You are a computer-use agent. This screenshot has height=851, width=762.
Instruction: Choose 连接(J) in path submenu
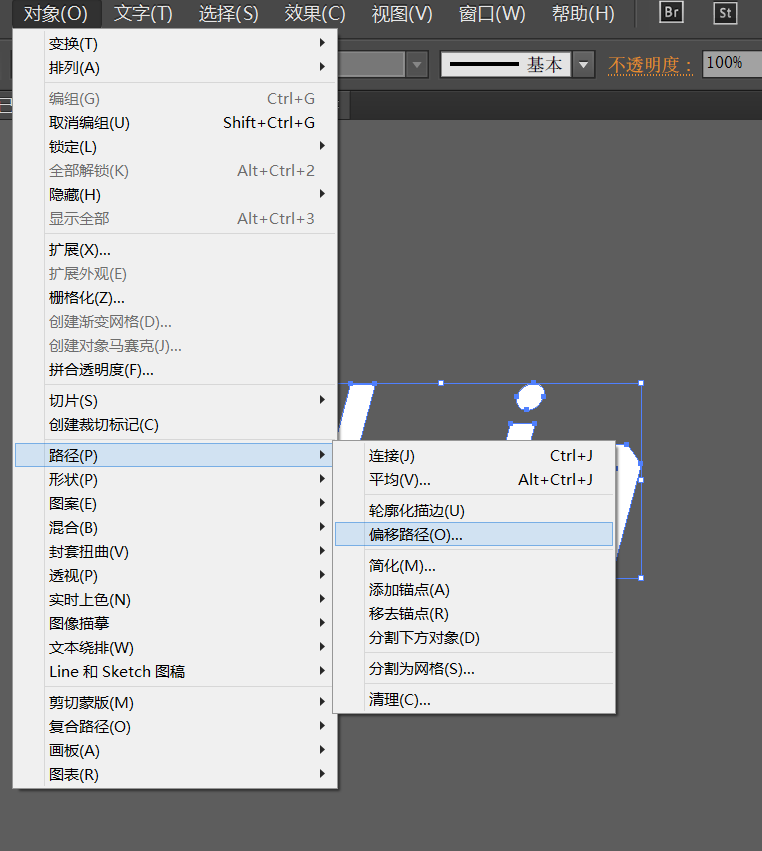coord(474,455)
